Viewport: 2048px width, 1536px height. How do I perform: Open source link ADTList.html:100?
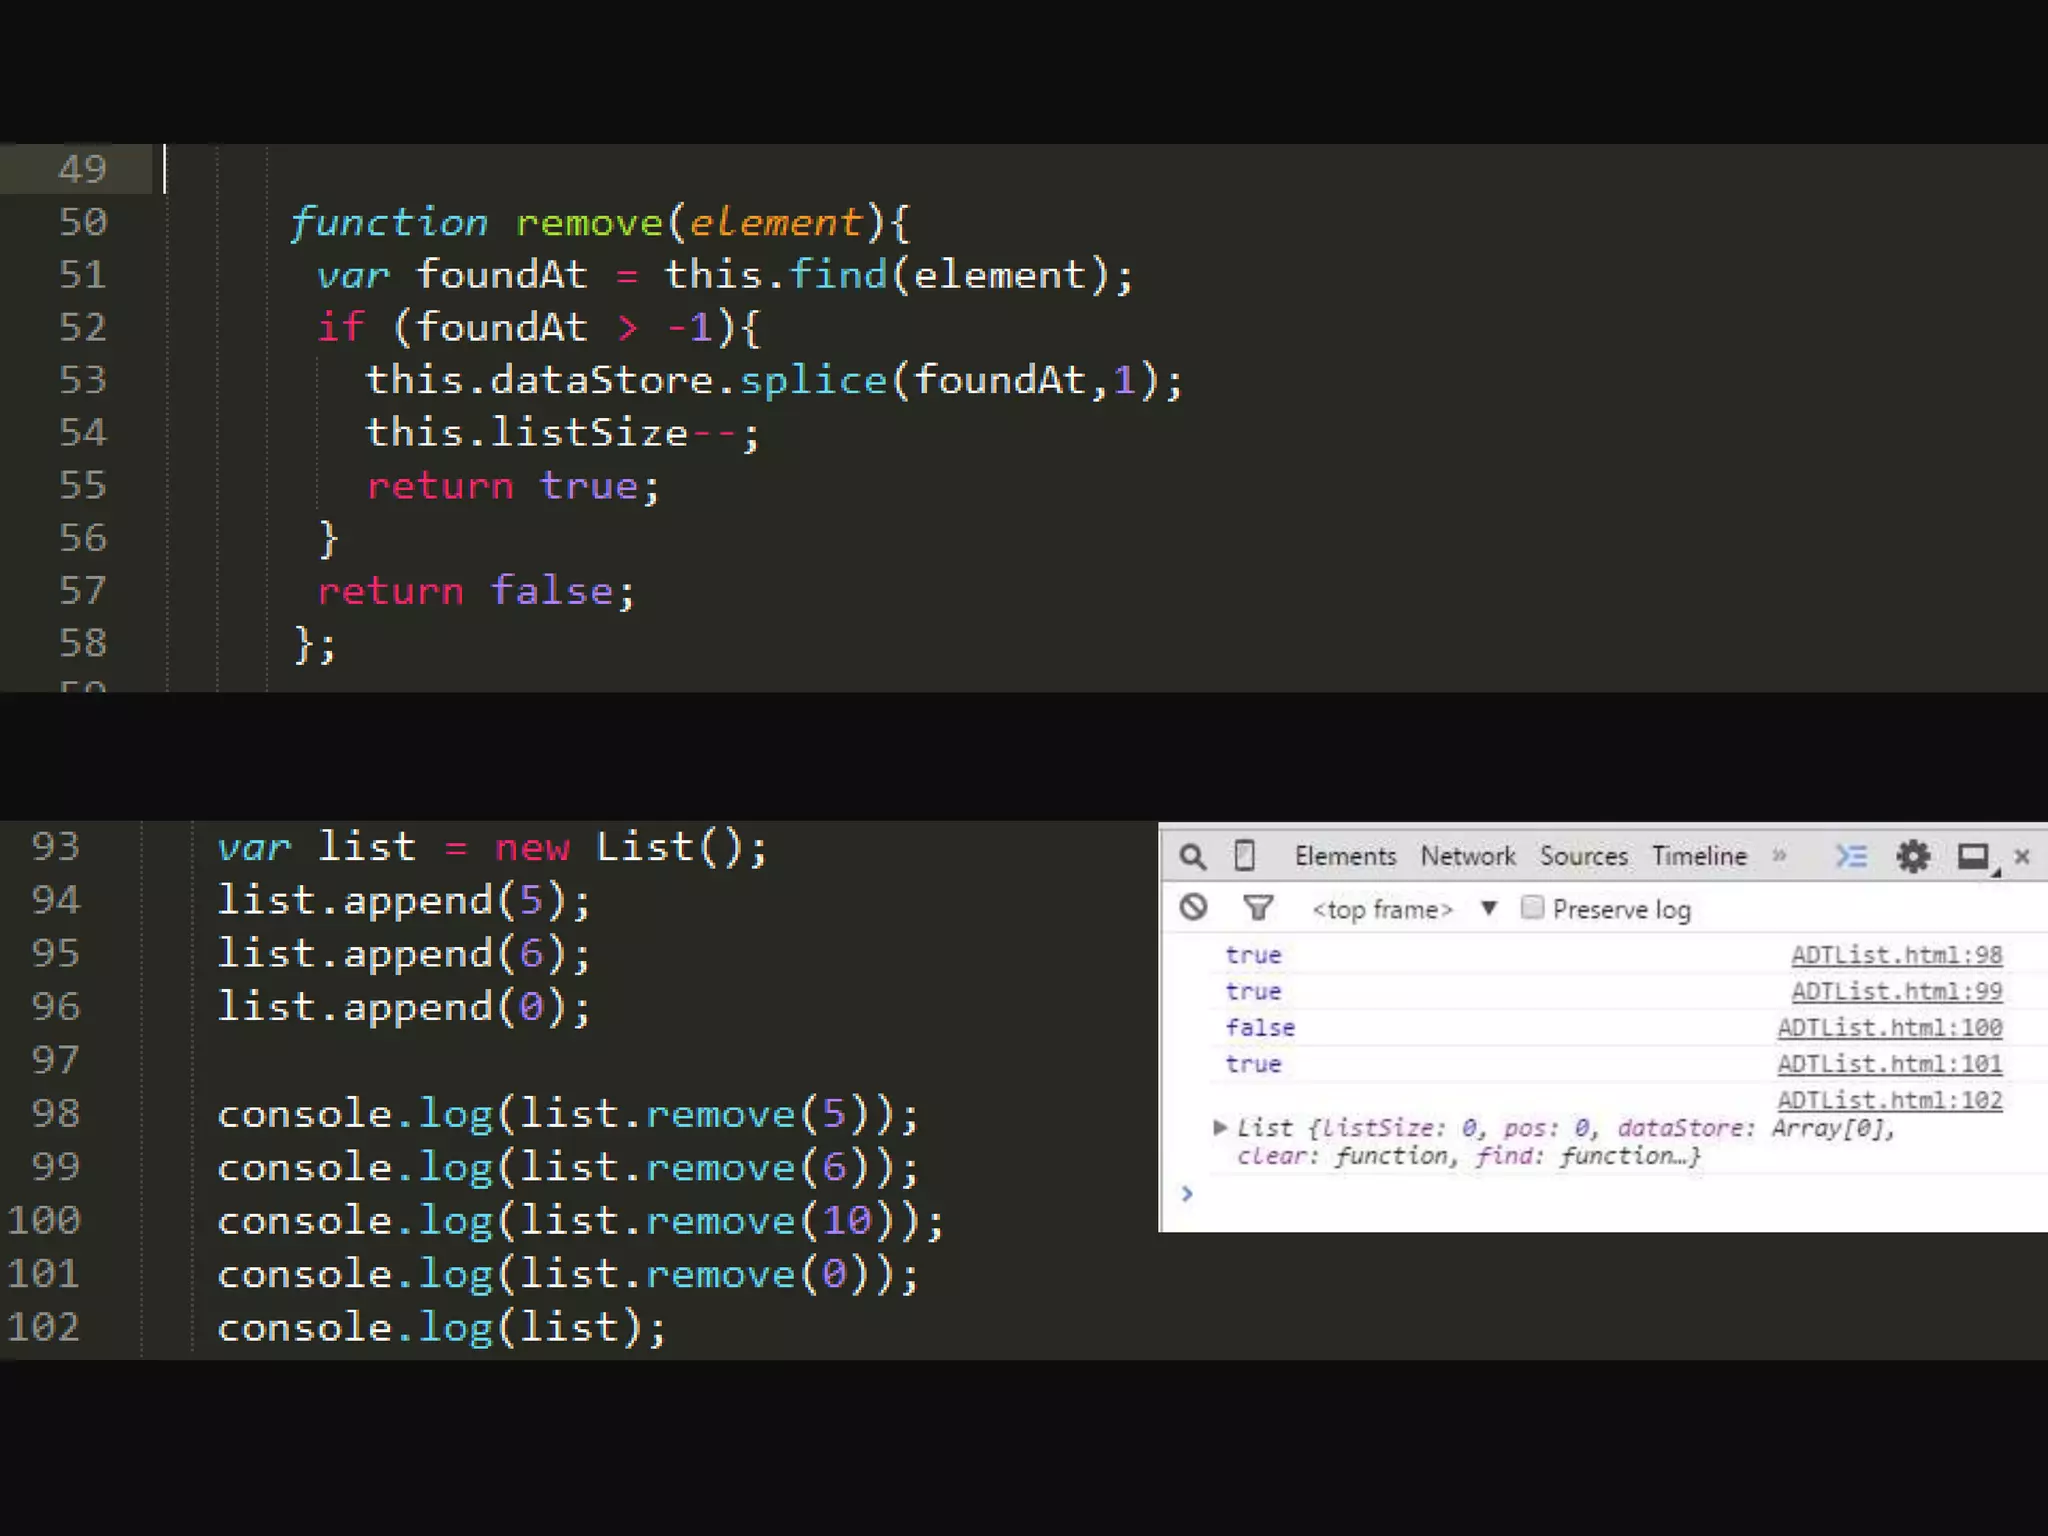click(x=1889, y=1028)
